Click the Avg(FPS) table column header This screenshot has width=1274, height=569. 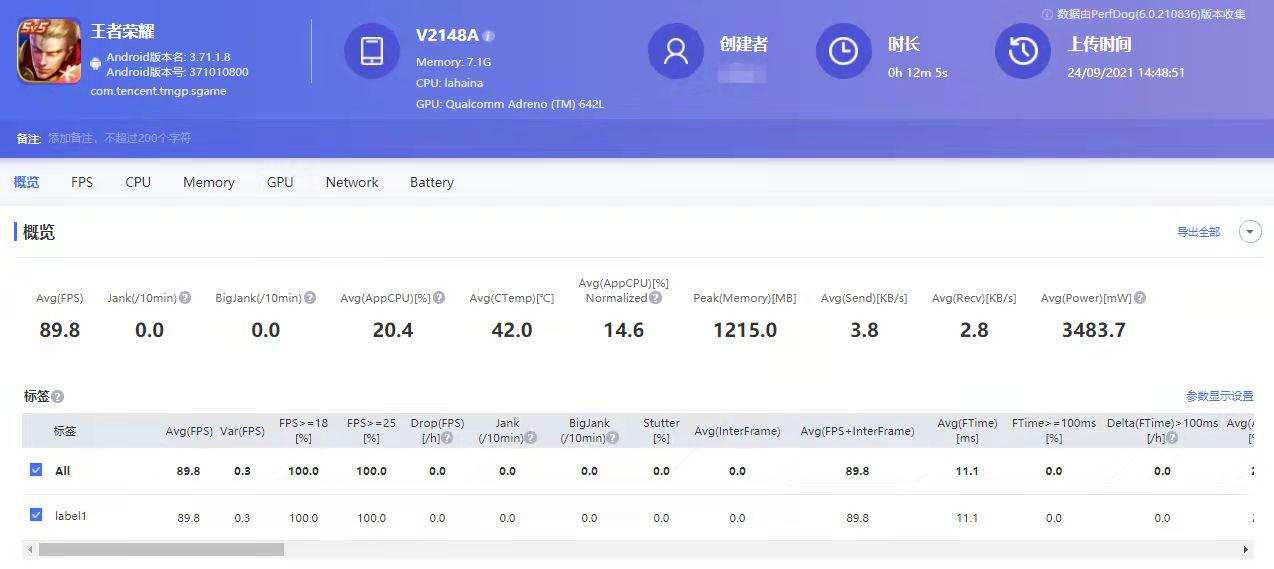coord(189,431)
